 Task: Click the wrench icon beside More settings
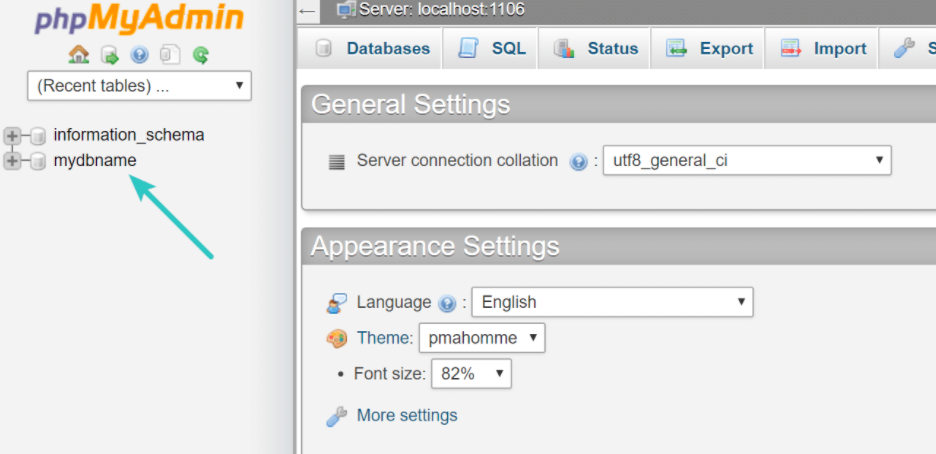336,416
